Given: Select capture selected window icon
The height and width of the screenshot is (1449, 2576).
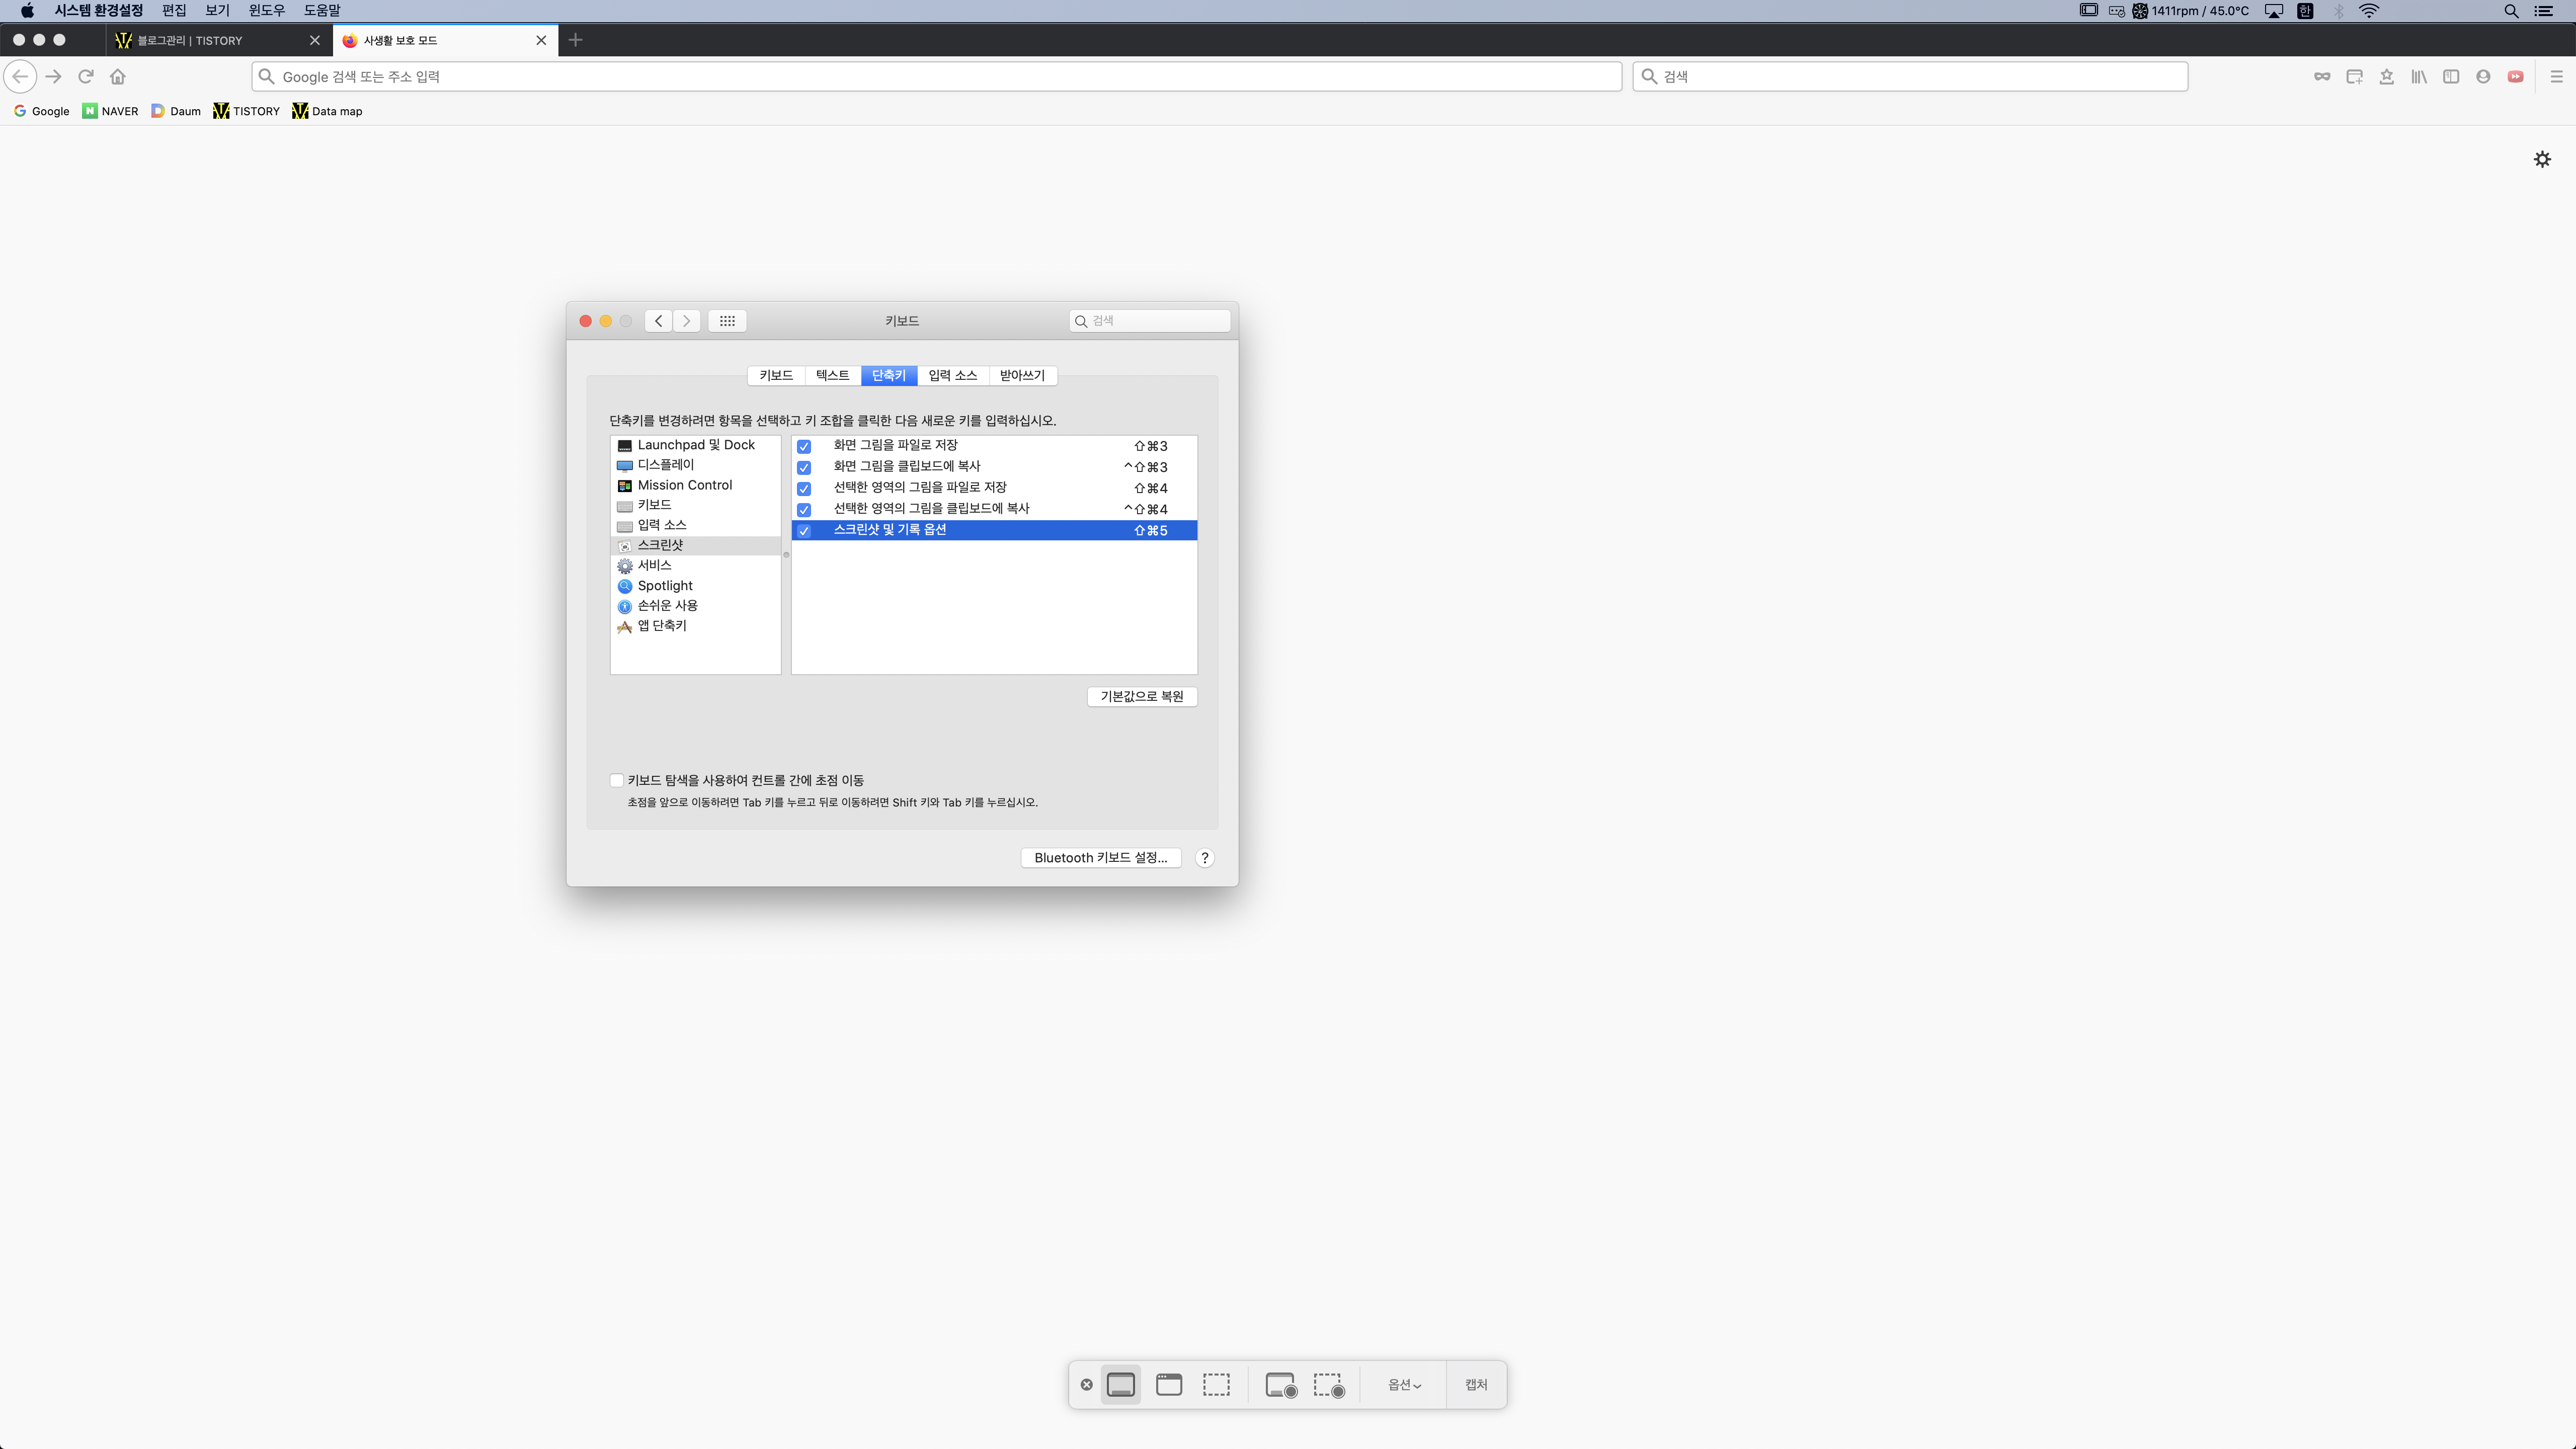Looking at the screenshot, I should click(1168, 1385).
